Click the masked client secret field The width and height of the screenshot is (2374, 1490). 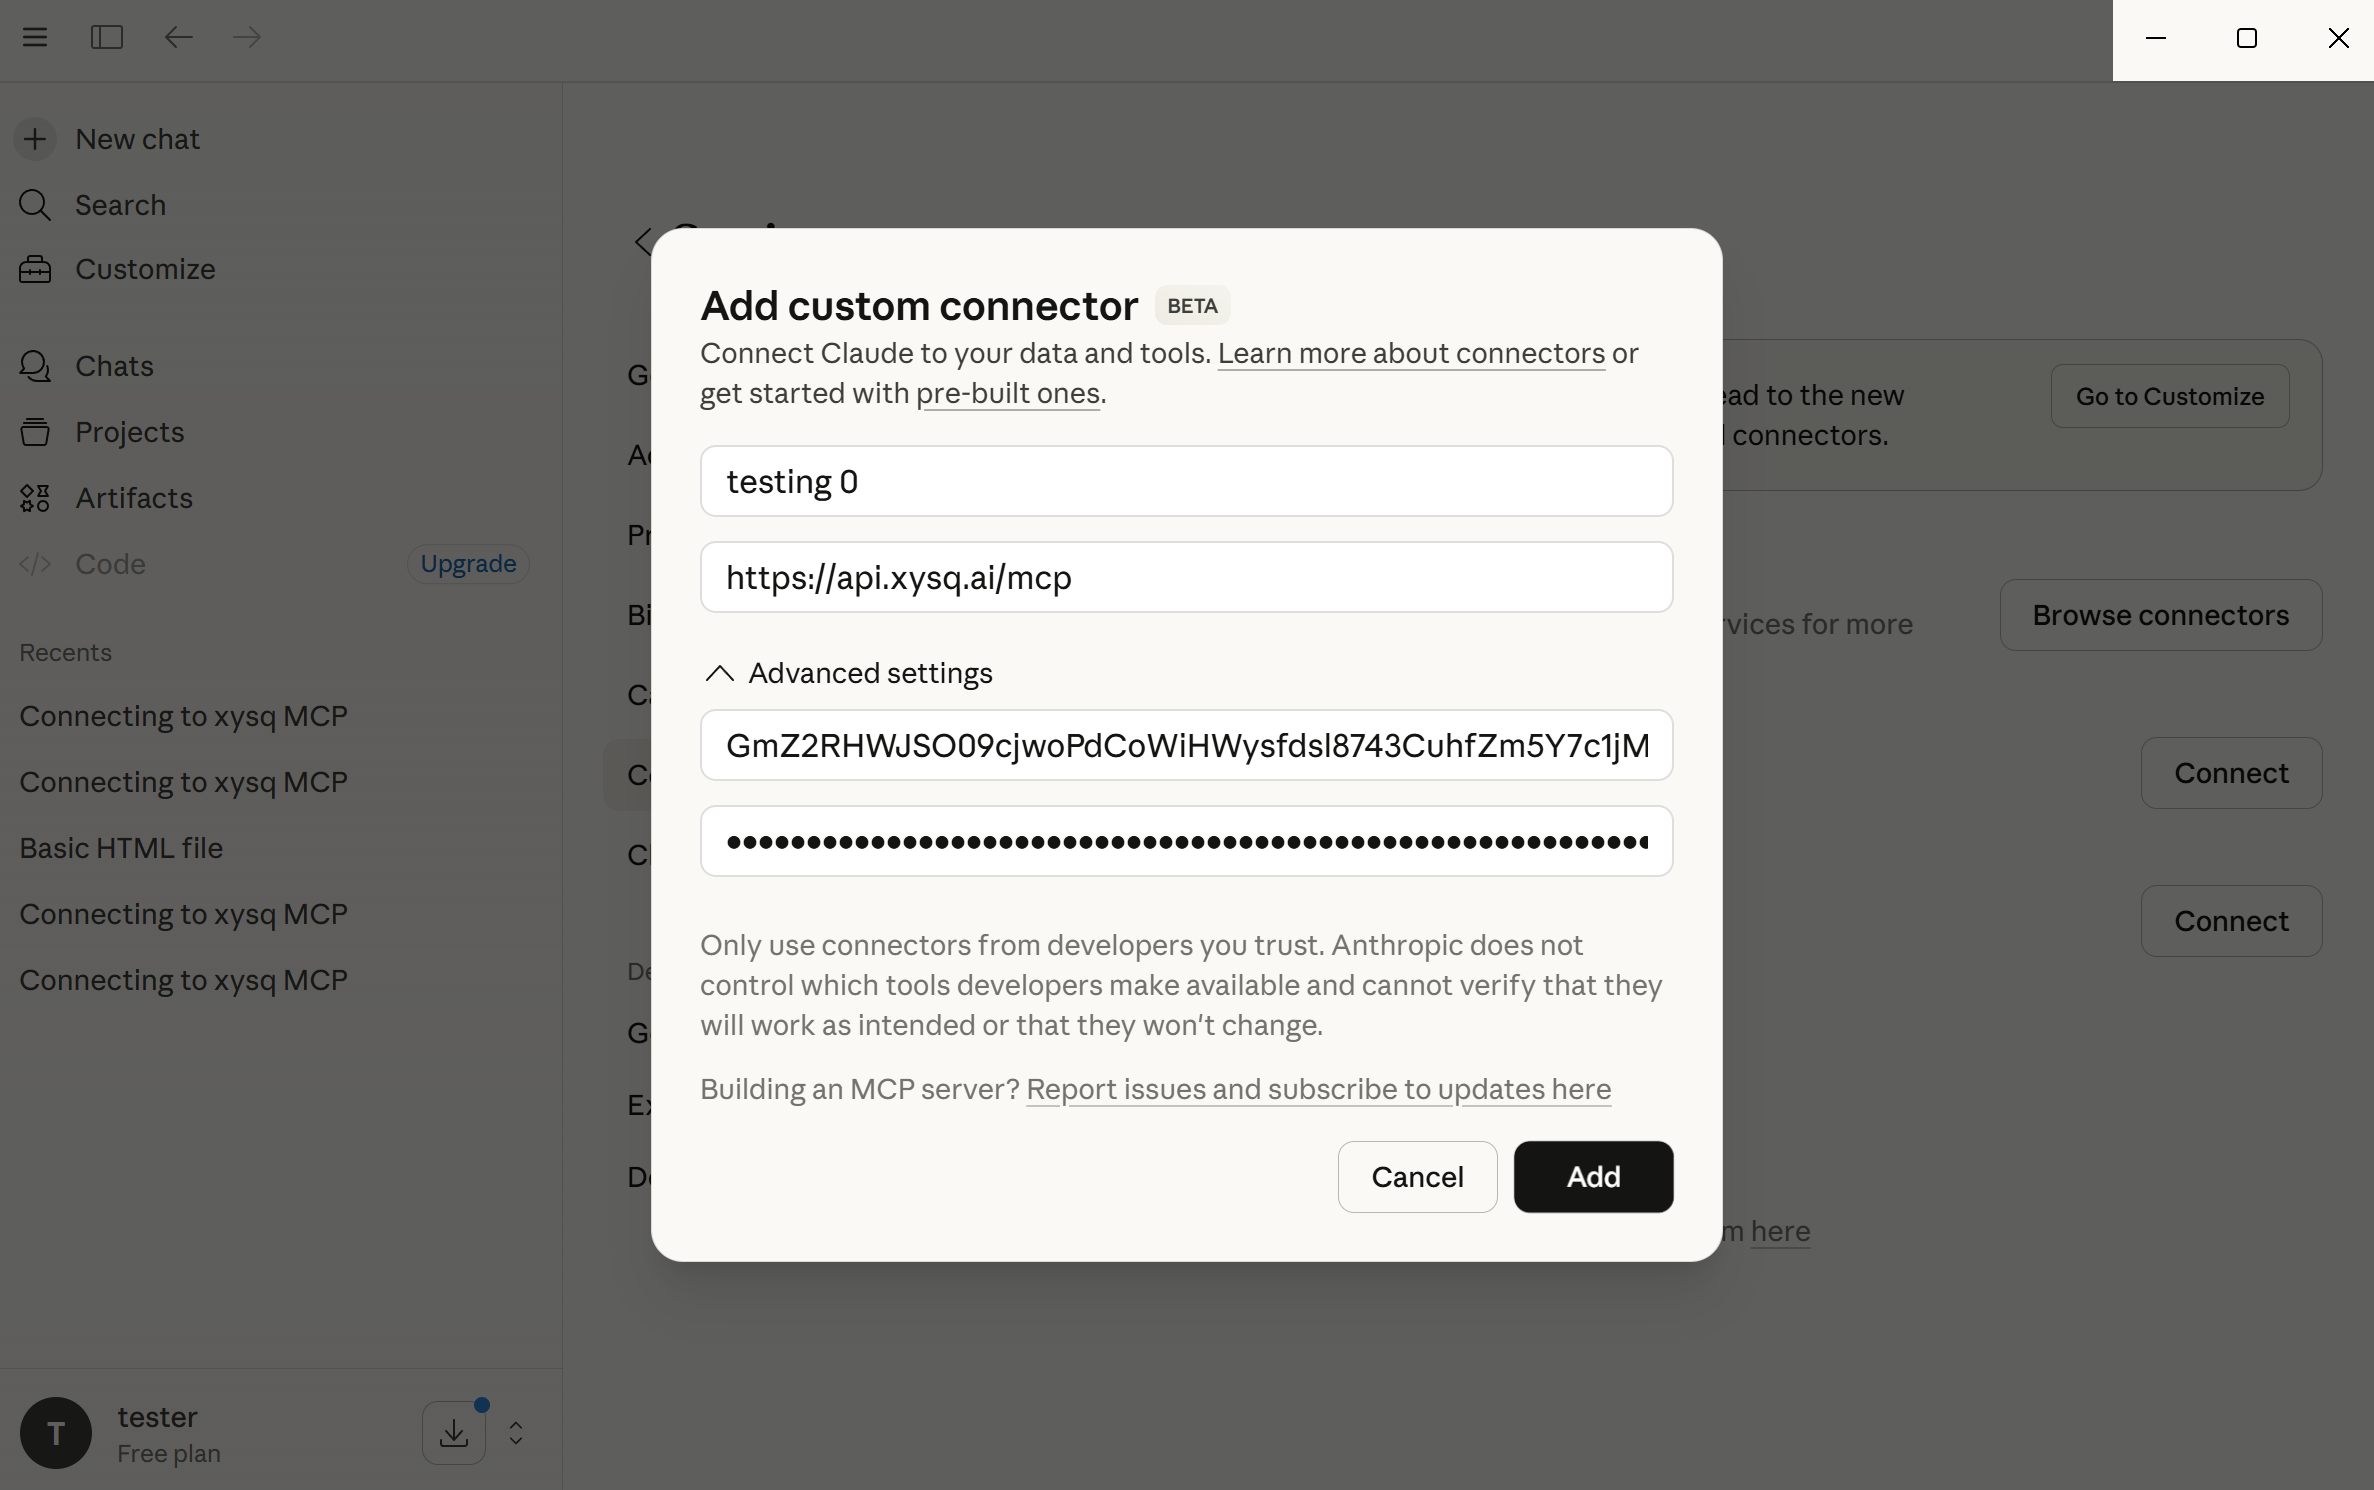(x=1186, y=841)
